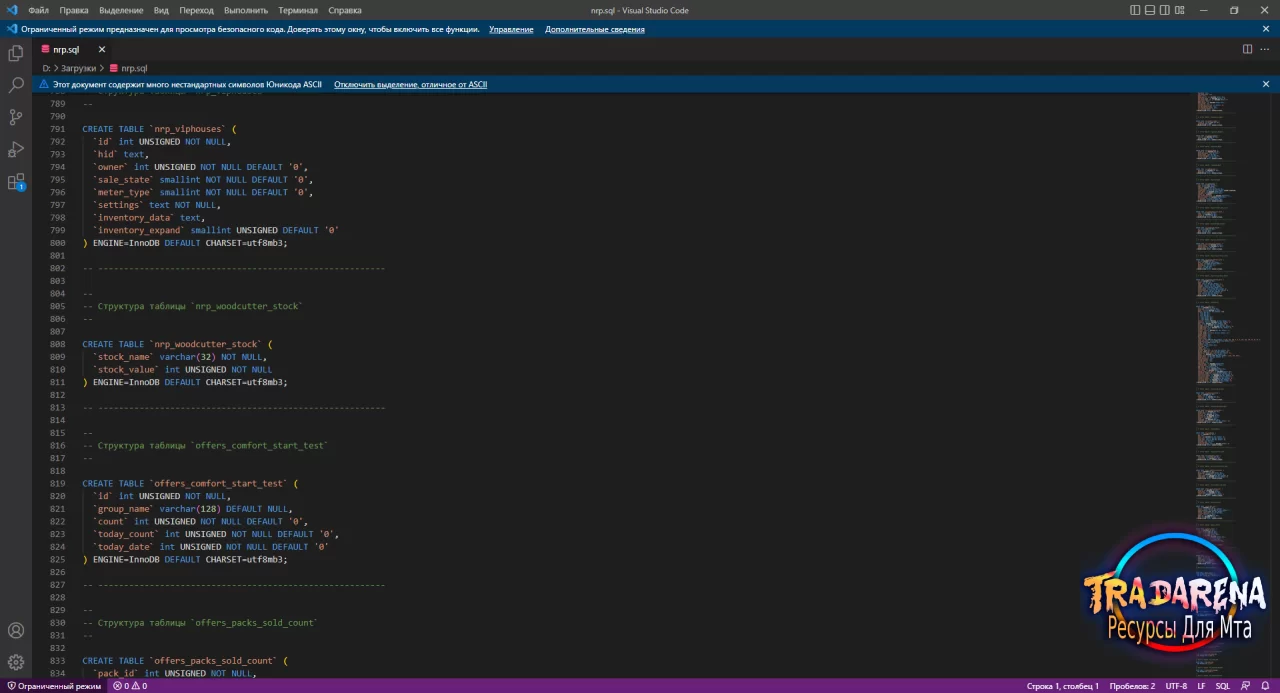Image resolution: width=1280 pixels, height=693 pixels.
Task: Click the Управление link in banner
Action: pyautogui.click(x=511, y=29)
